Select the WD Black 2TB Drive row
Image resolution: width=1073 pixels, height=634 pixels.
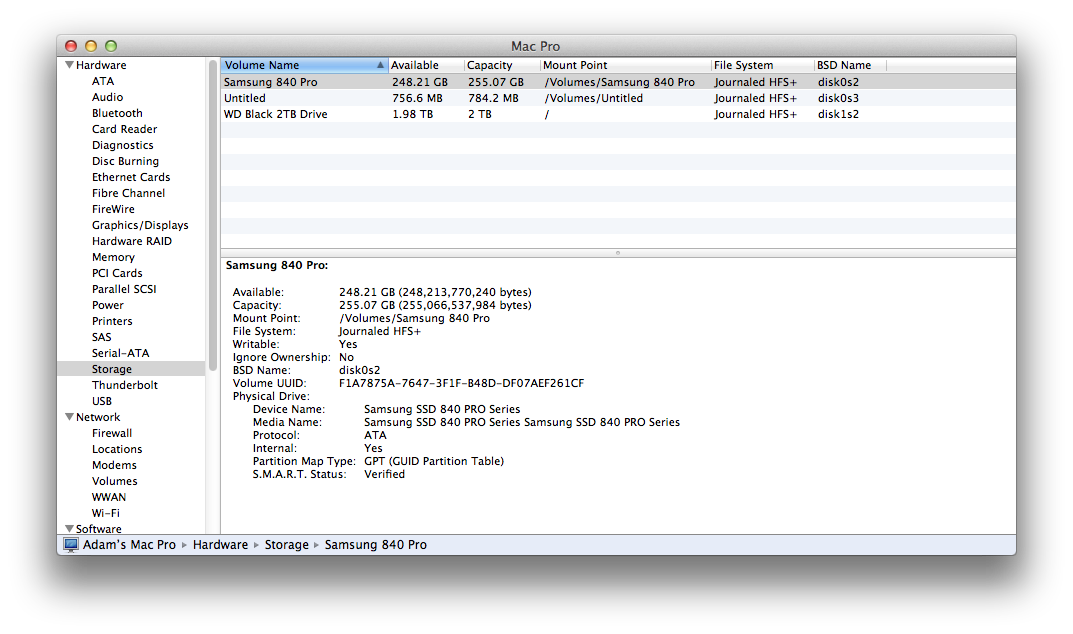[x=618, y=114]
